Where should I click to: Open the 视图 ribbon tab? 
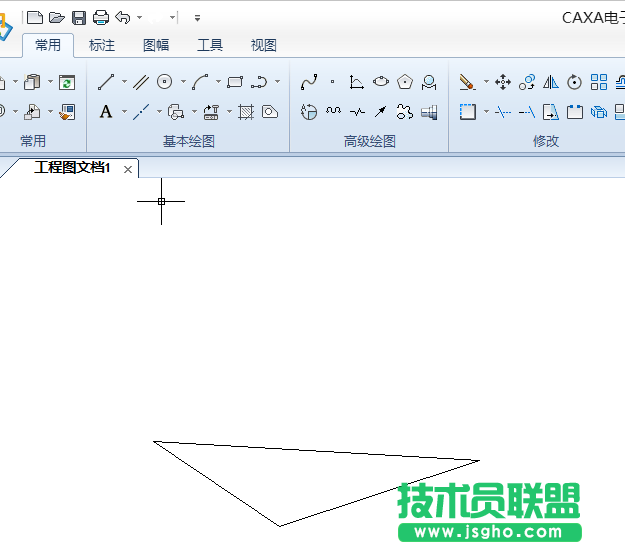click(x=263, y=45)
